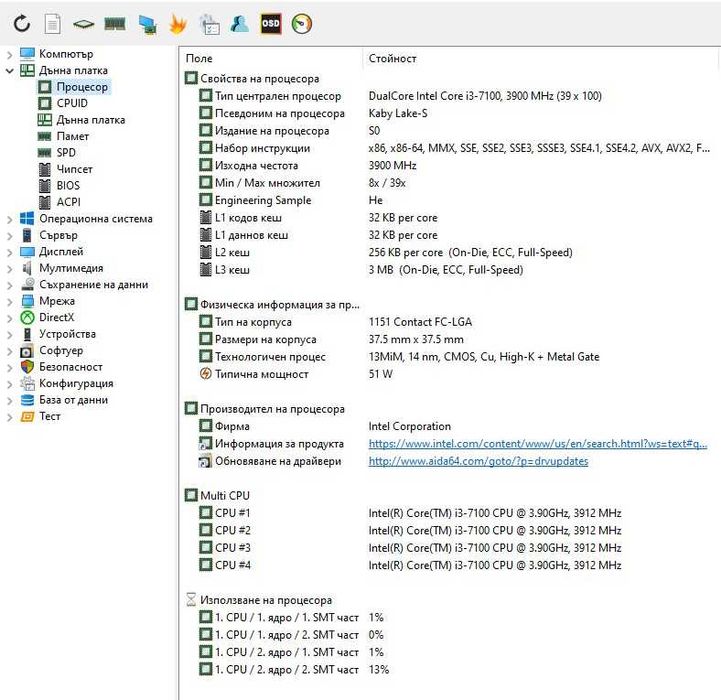Image resolution: width=721 pixels, height=700 pixels.
Task: Expand the Мрежа branch
Action: (x=9, y=302)
